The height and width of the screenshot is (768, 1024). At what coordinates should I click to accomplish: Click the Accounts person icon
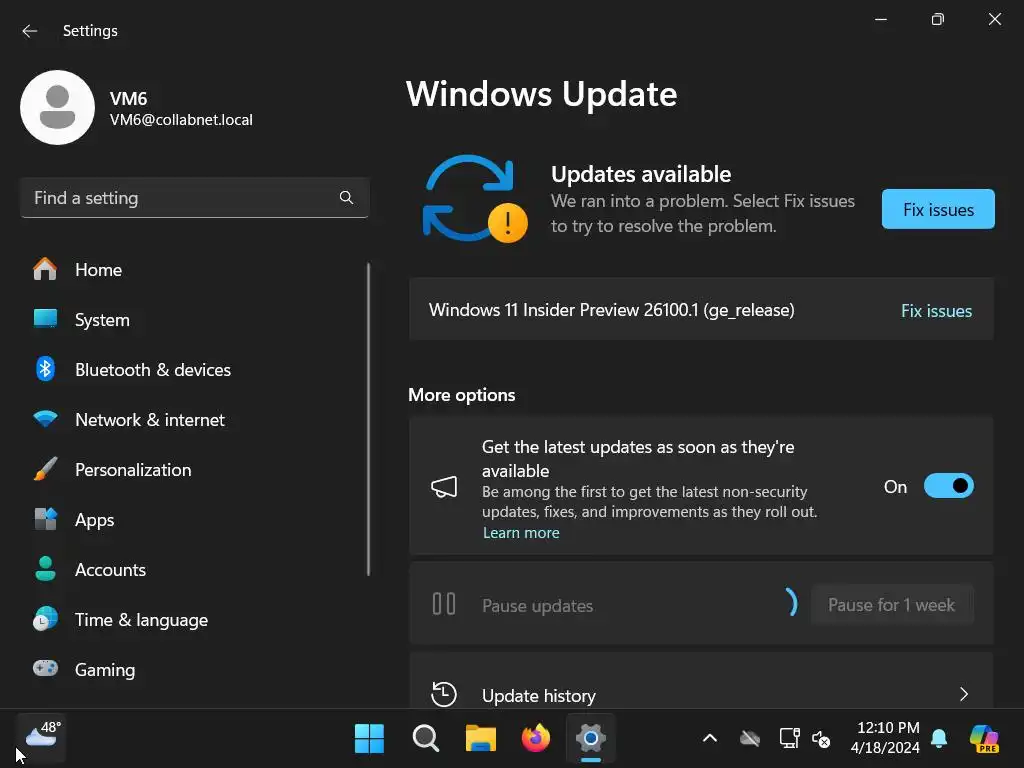pyautogui.click(x=45, y=569)
